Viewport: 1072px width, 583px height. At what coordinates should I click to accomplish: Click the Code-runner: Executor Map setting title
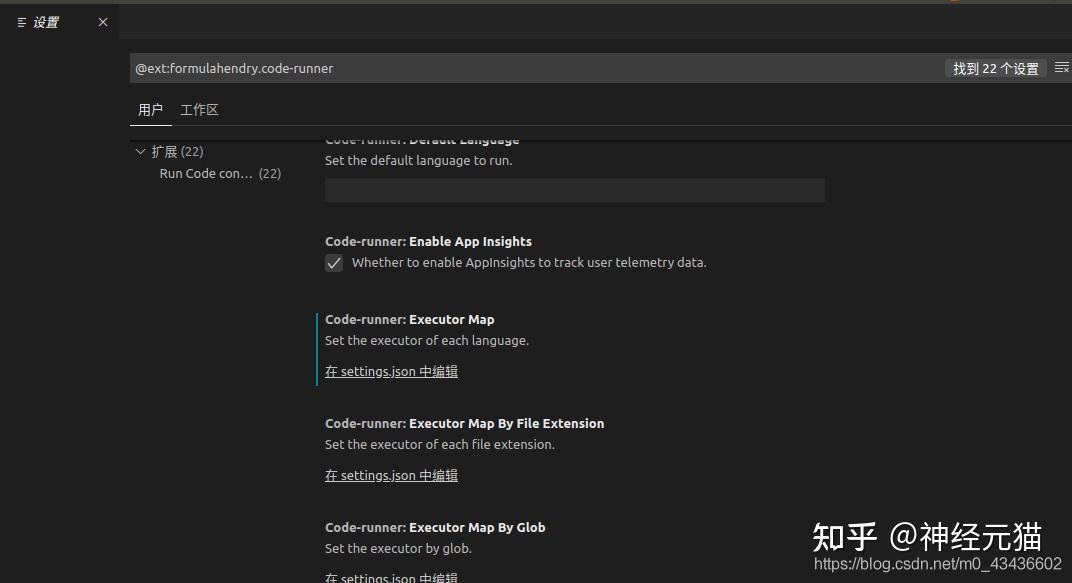(410, 319)
